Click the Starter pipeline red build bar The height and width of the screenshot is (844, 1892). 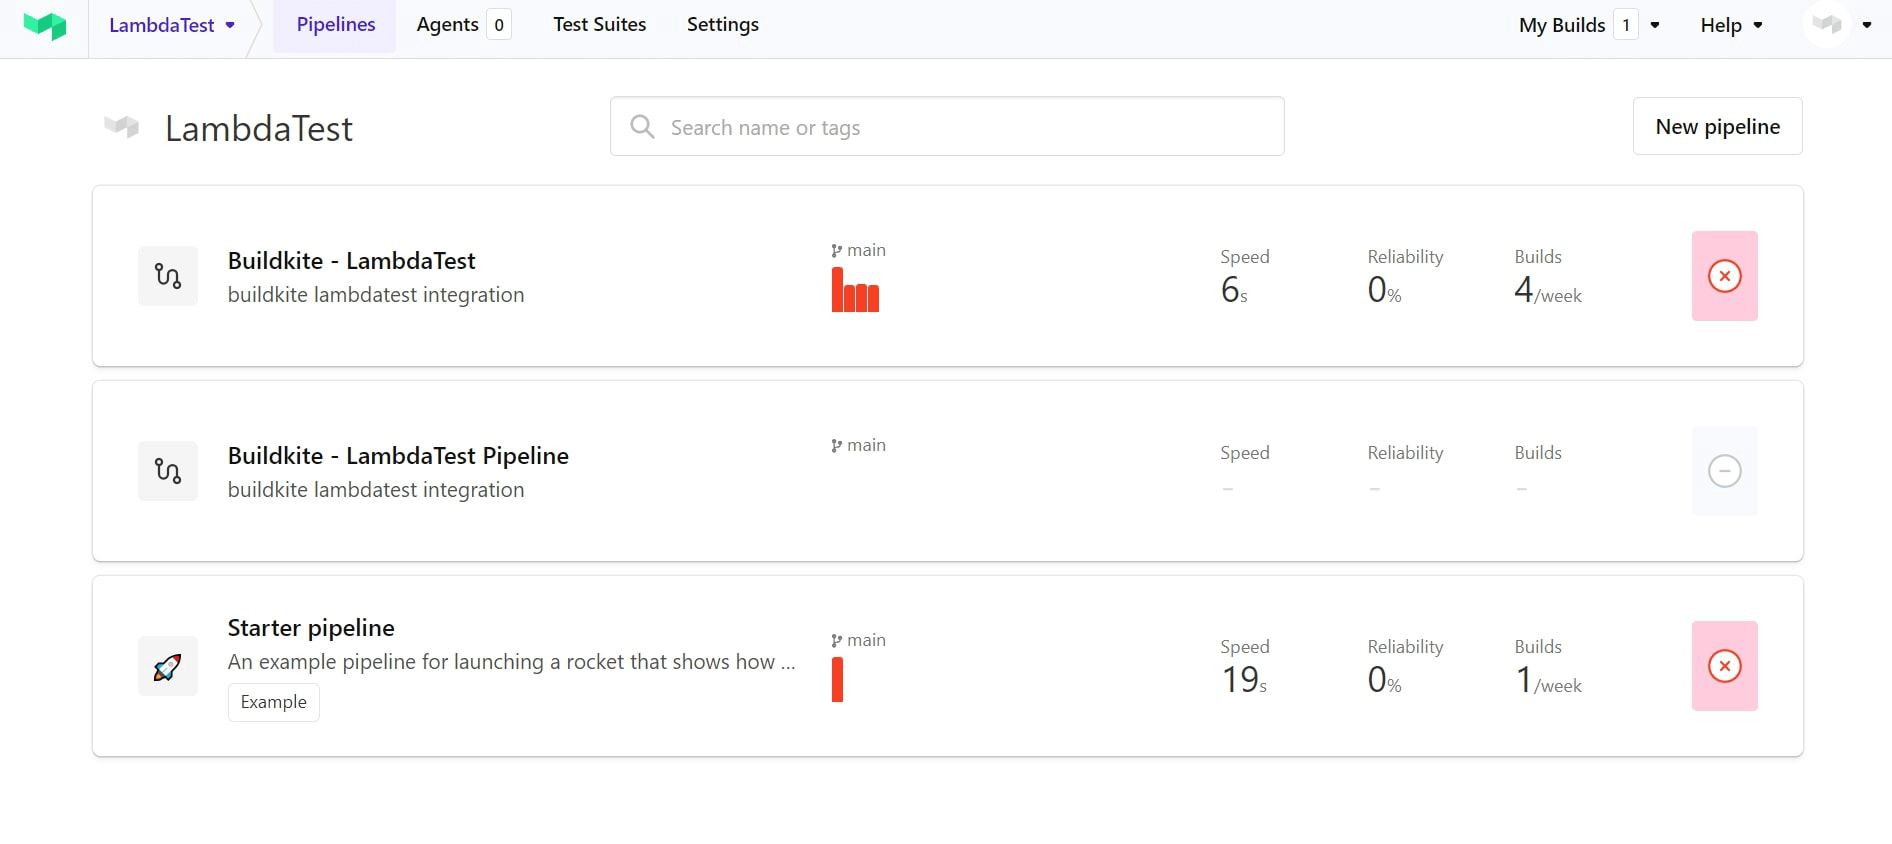click(837, 680)
